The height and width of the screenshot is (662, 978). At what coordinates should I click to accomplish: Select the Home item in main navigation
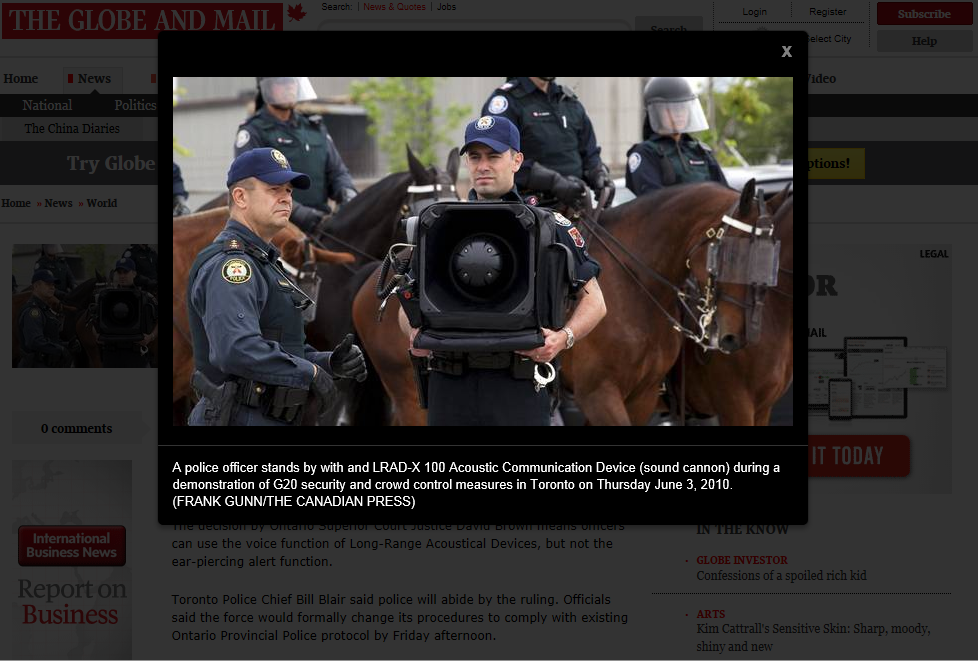tap(20, 79)
